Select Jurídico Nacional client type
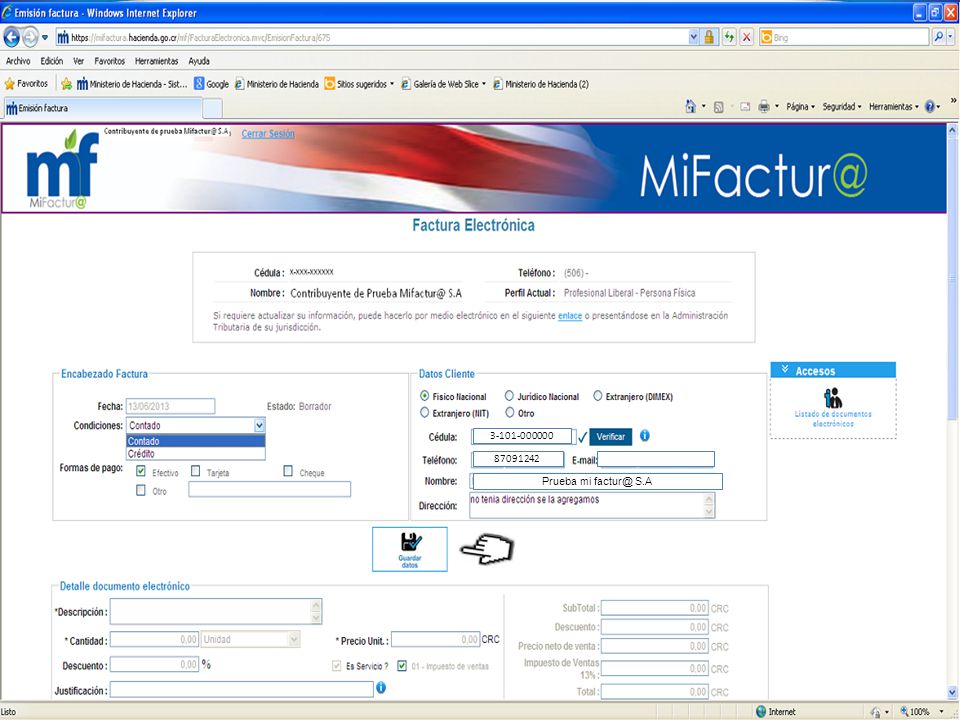The height and width of the screenshot is (720, 960). [509, 396]
